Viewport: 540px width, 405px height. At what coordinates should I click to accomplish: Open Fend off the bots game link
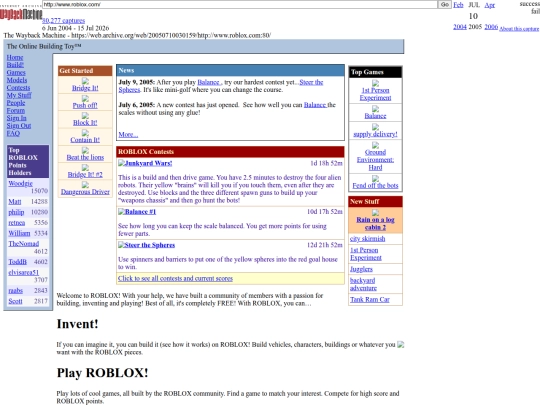tap(375, 186)
